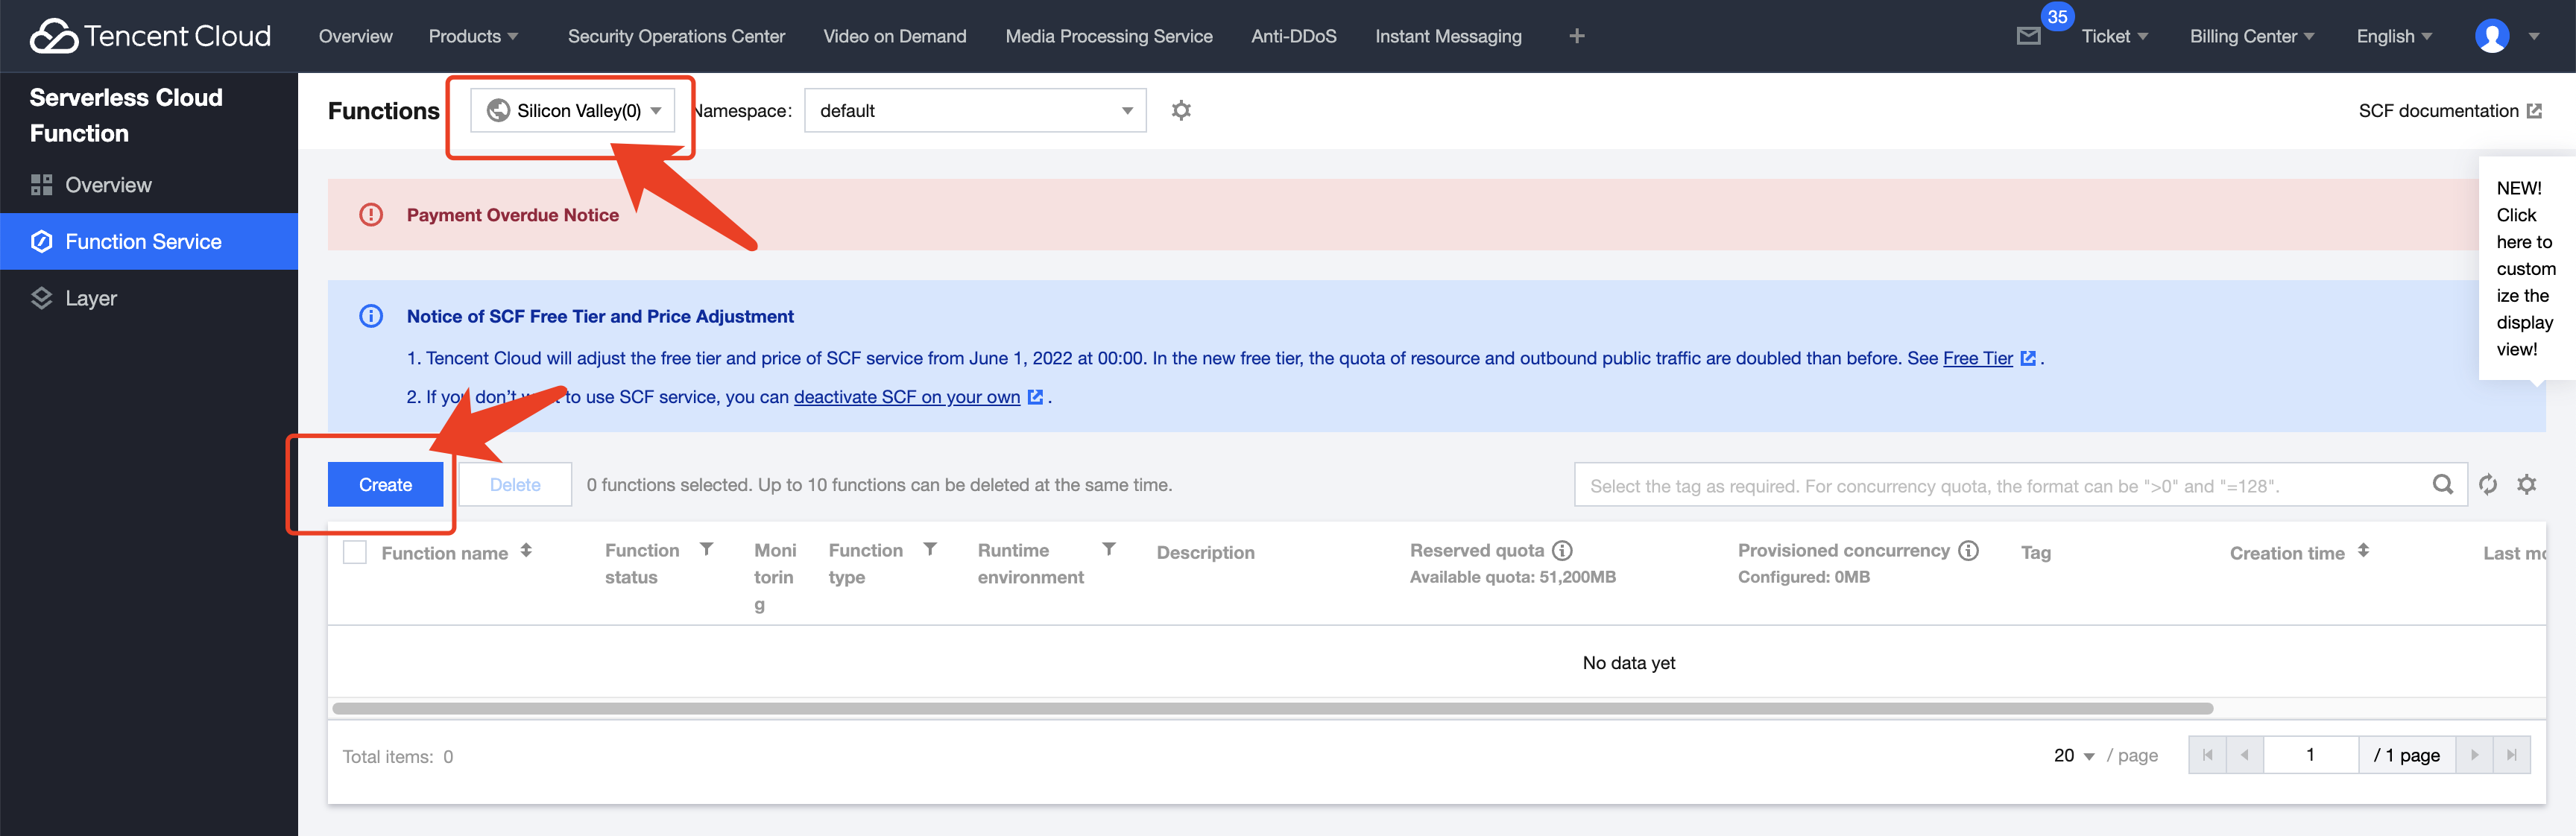The height and width of the screenshot is (836, 2576).
Task: Open Instant Messaging
Action: (1448, 36)
